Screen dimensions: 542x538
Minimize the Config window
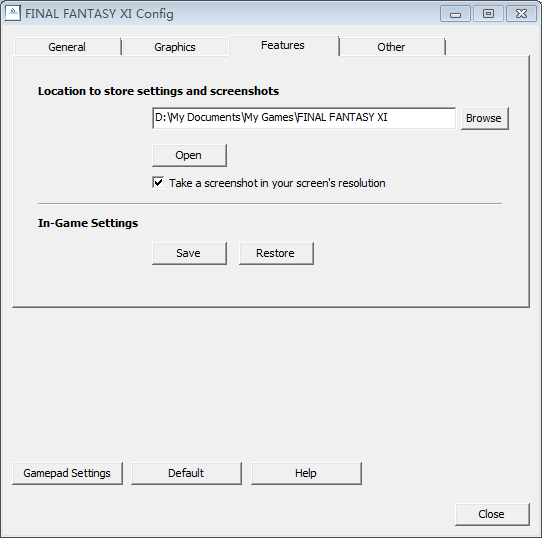tap(455, 14)
